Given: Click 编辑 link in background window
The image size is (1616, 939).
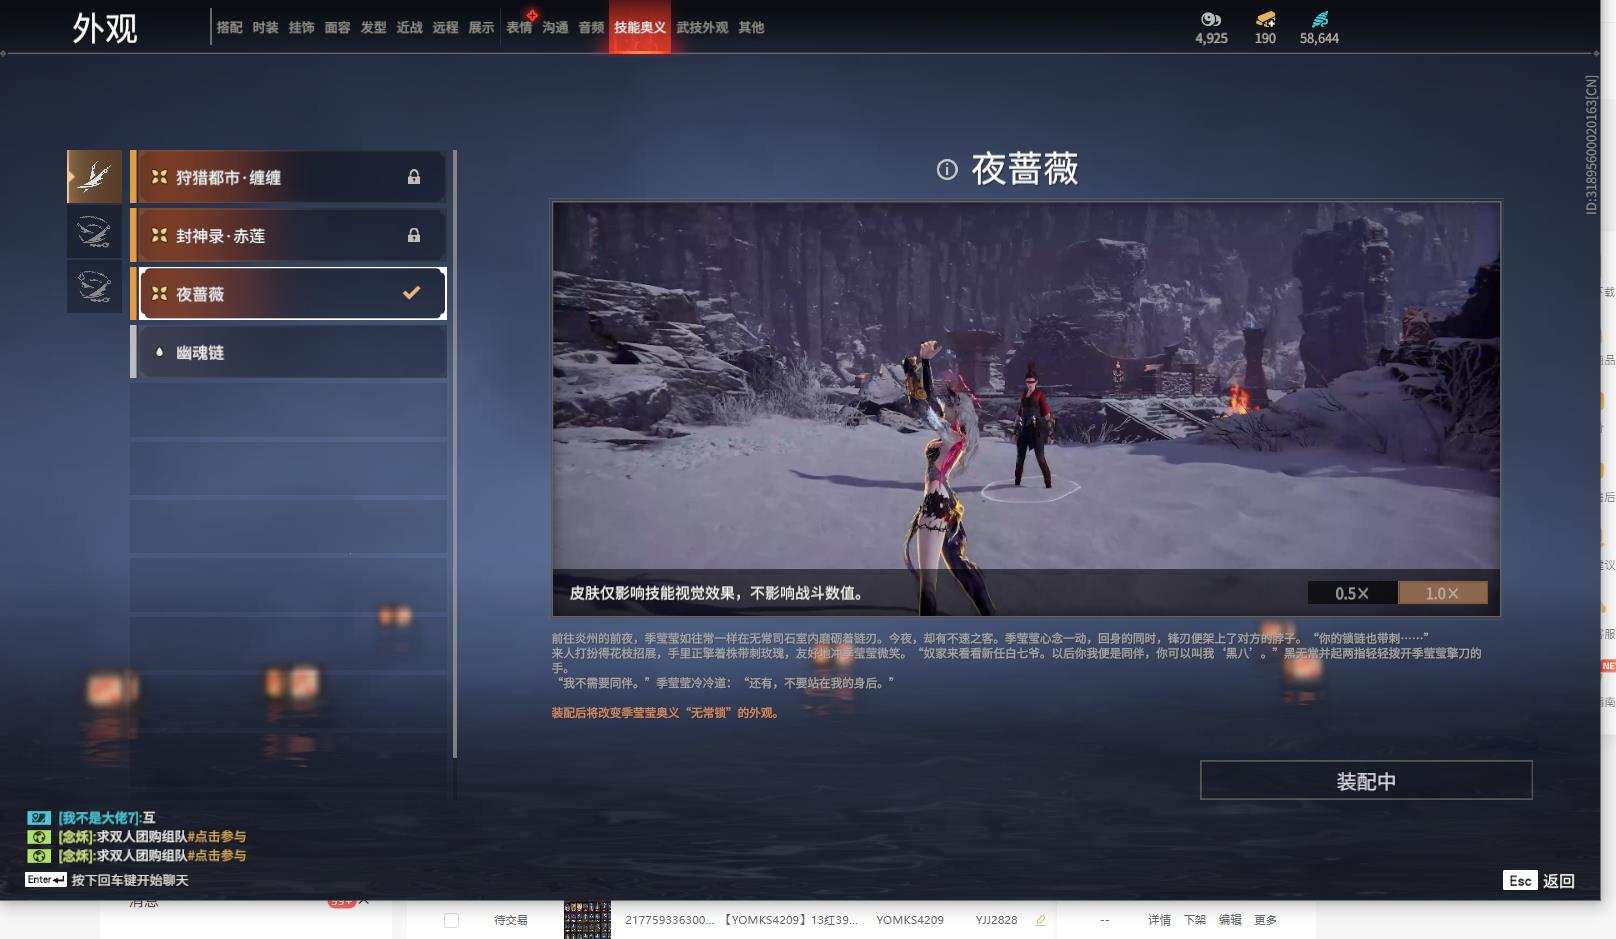Looking at the screenshot, I should point(1230,920).
